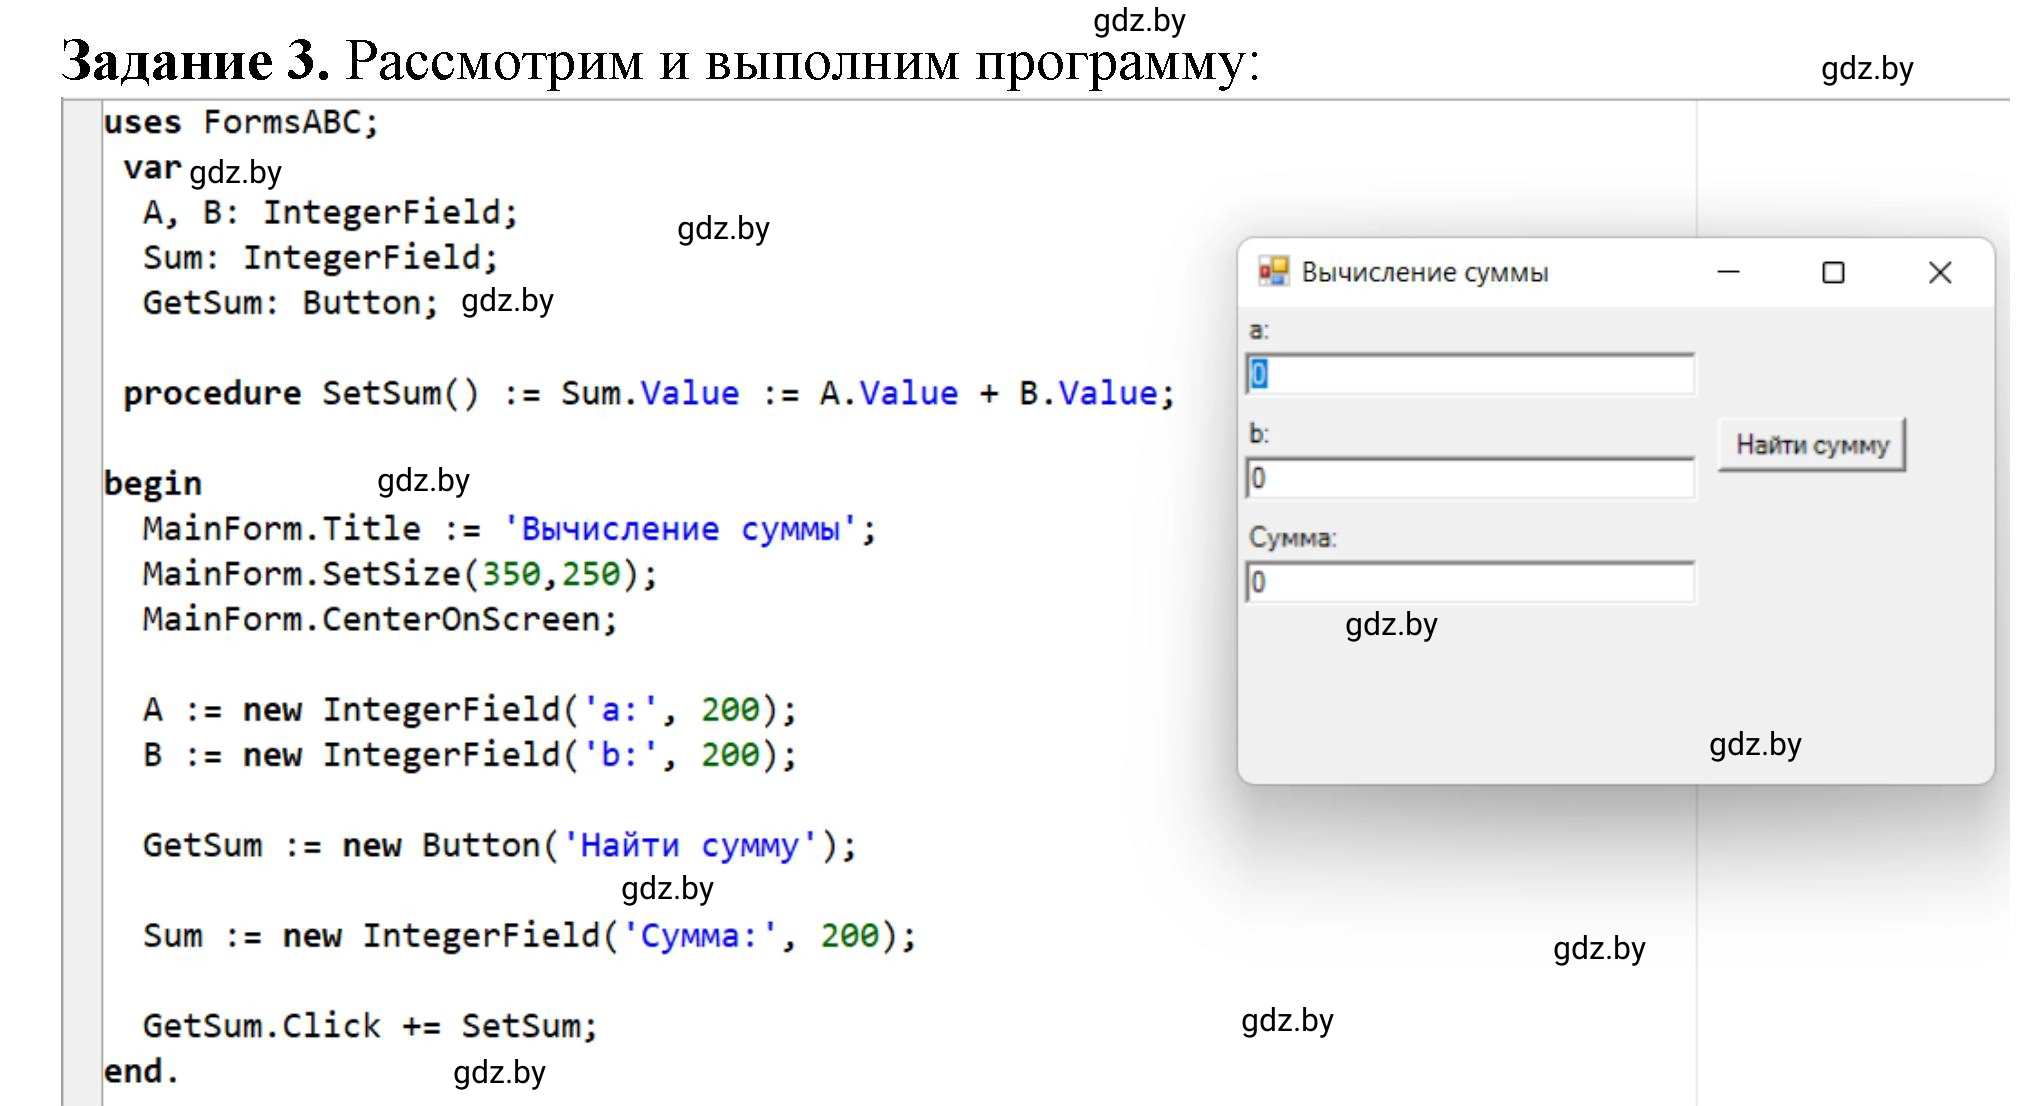Click the 'Задание 3.' heading text
Image resolution: width=2034 pixels, height=1106 pixels.
tap(196, 62)
